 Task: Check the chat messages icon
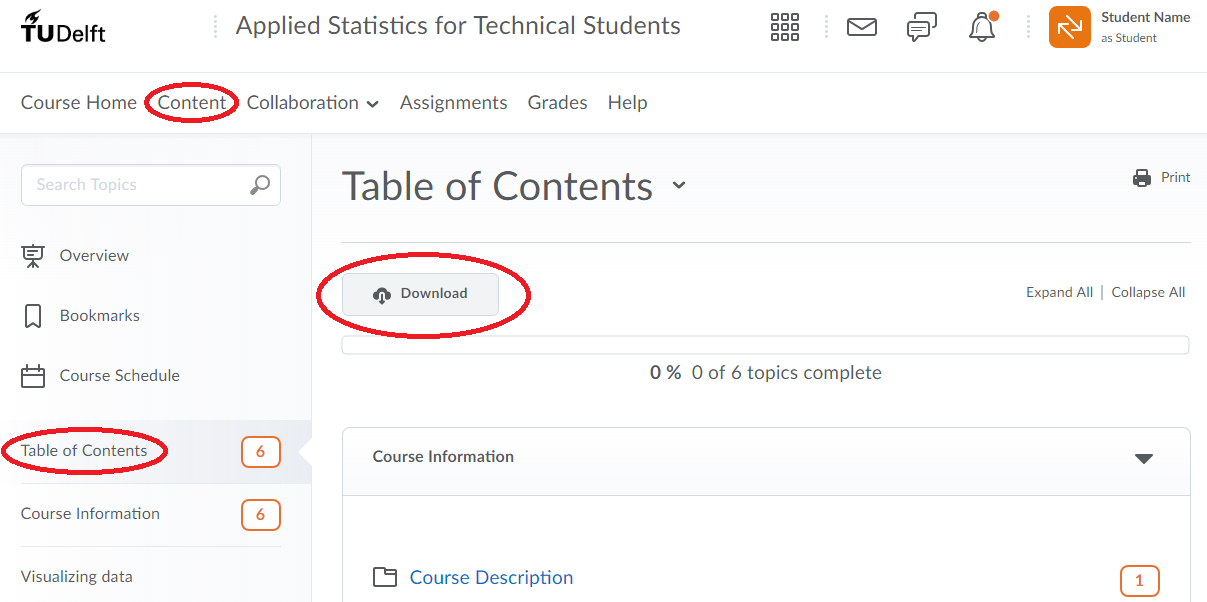(921, 27)
